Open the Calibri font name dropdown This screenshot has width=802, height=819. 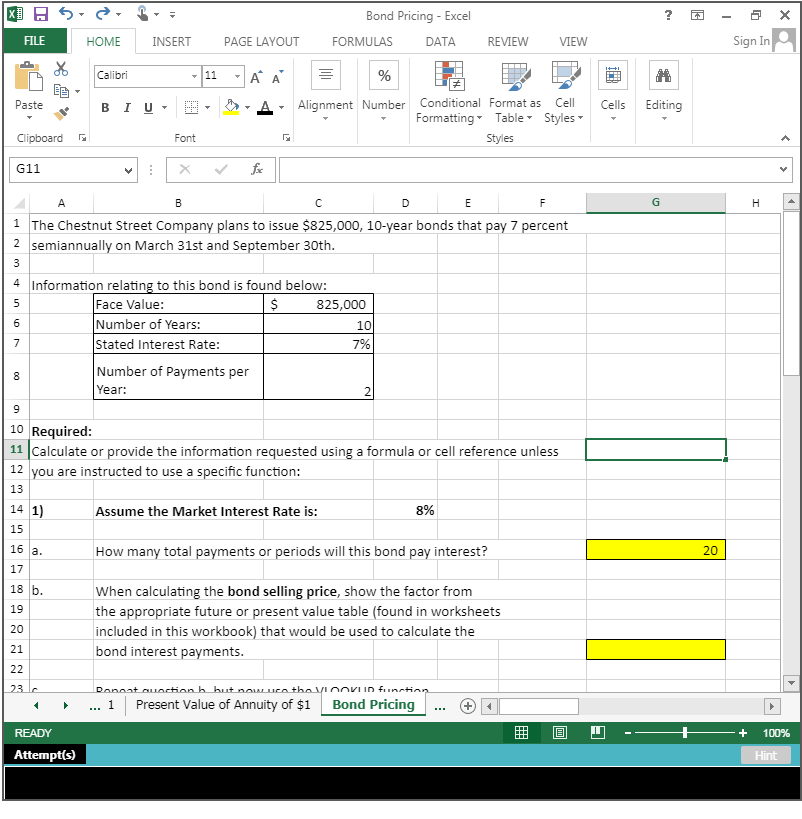click(x=194, y=76)
